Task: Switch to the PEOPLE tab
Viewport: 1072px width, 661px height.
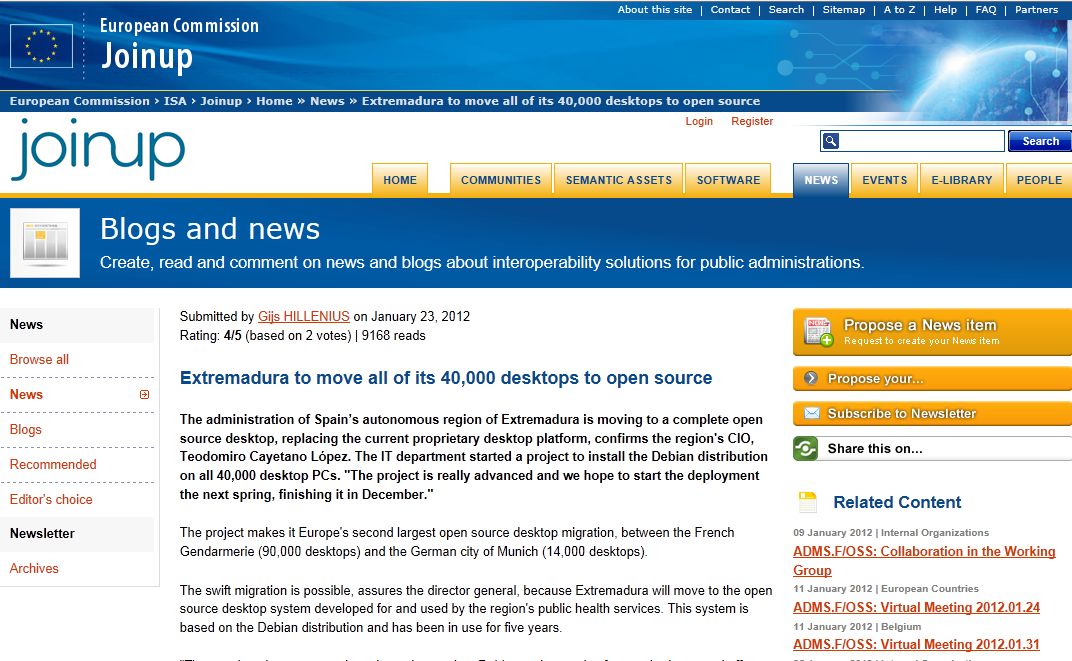Action: (x=1039, y=180)
